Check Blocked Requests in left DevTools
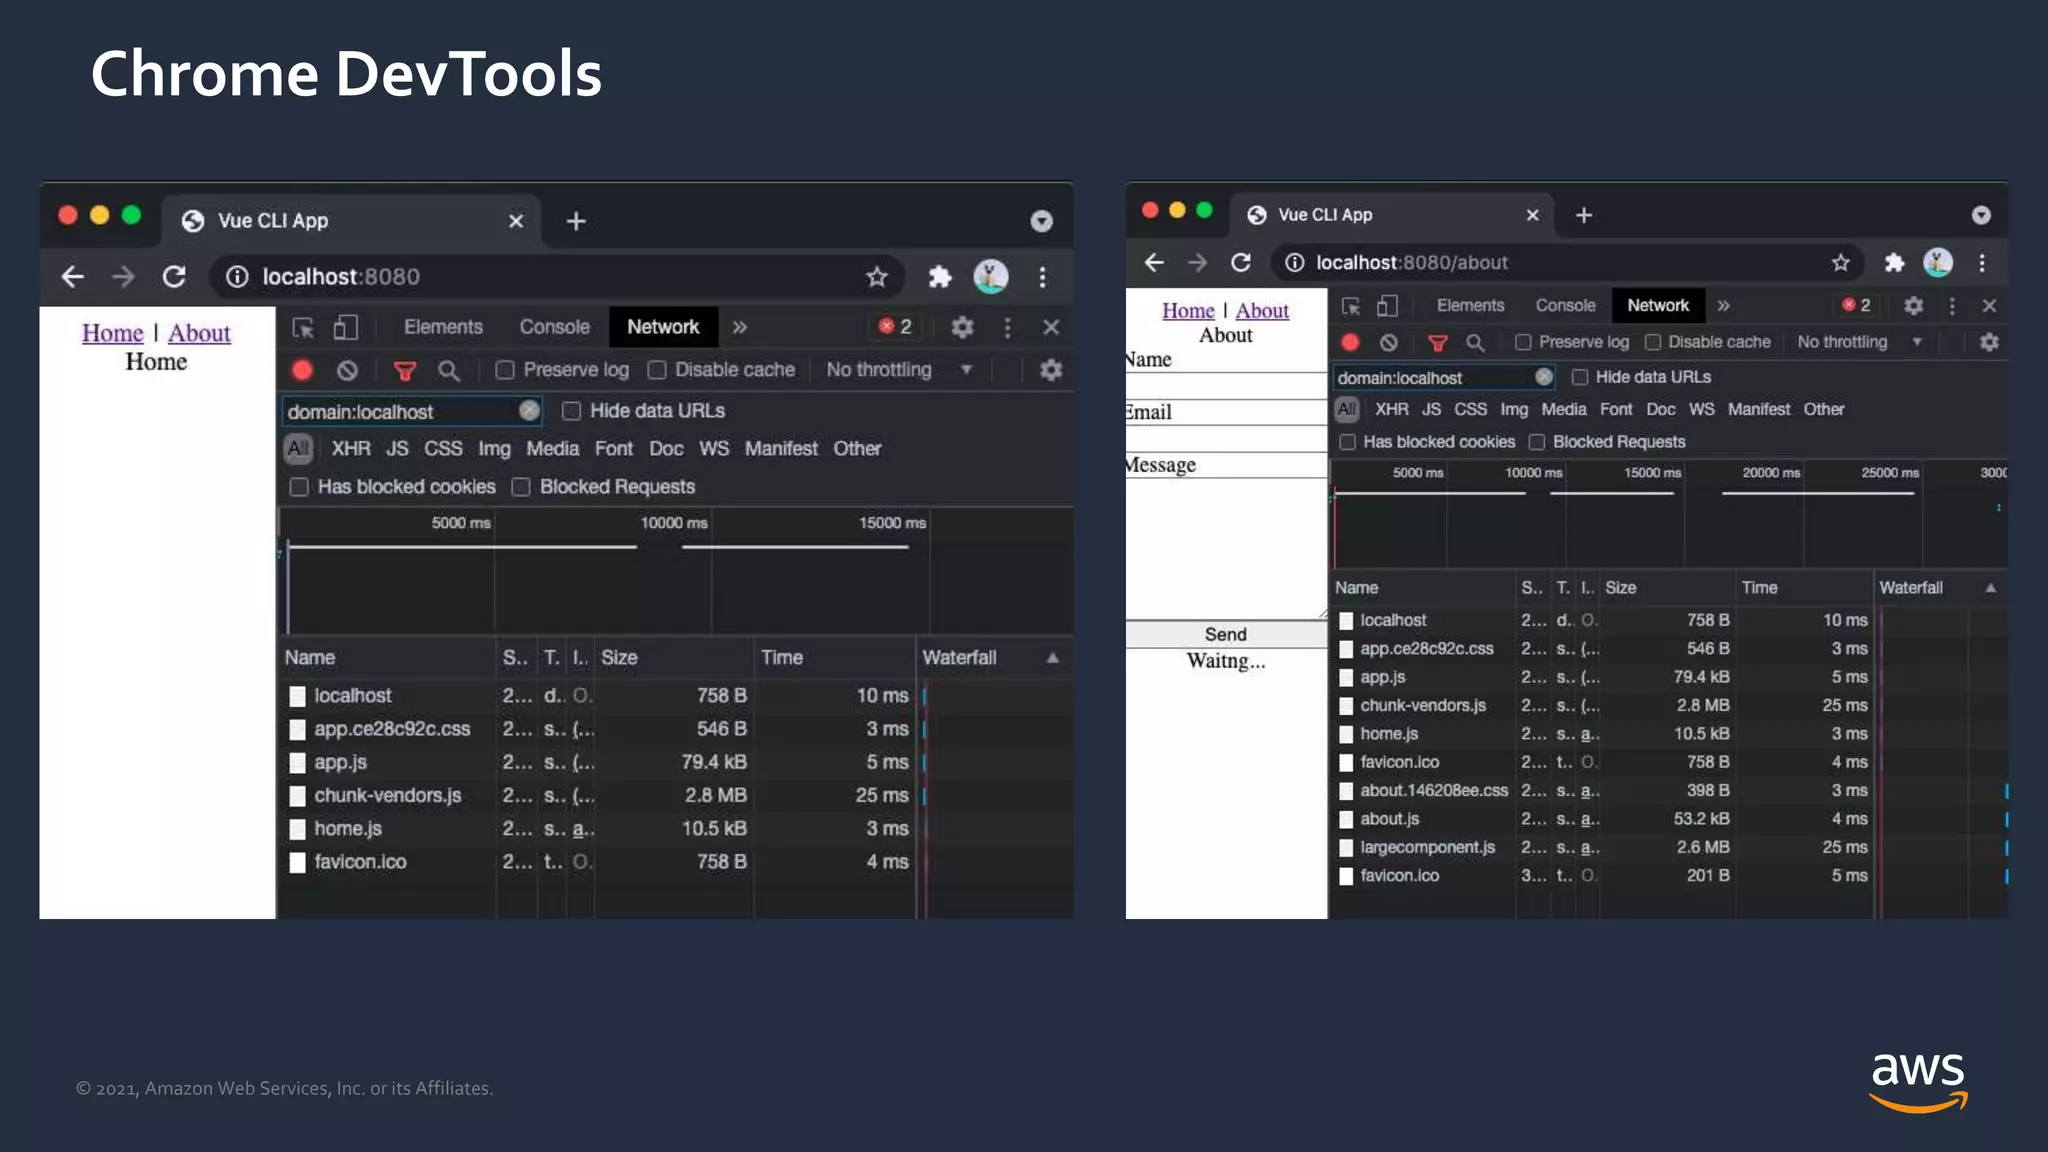Viewport: 2048px width, 1152px height. pos(520,487)
